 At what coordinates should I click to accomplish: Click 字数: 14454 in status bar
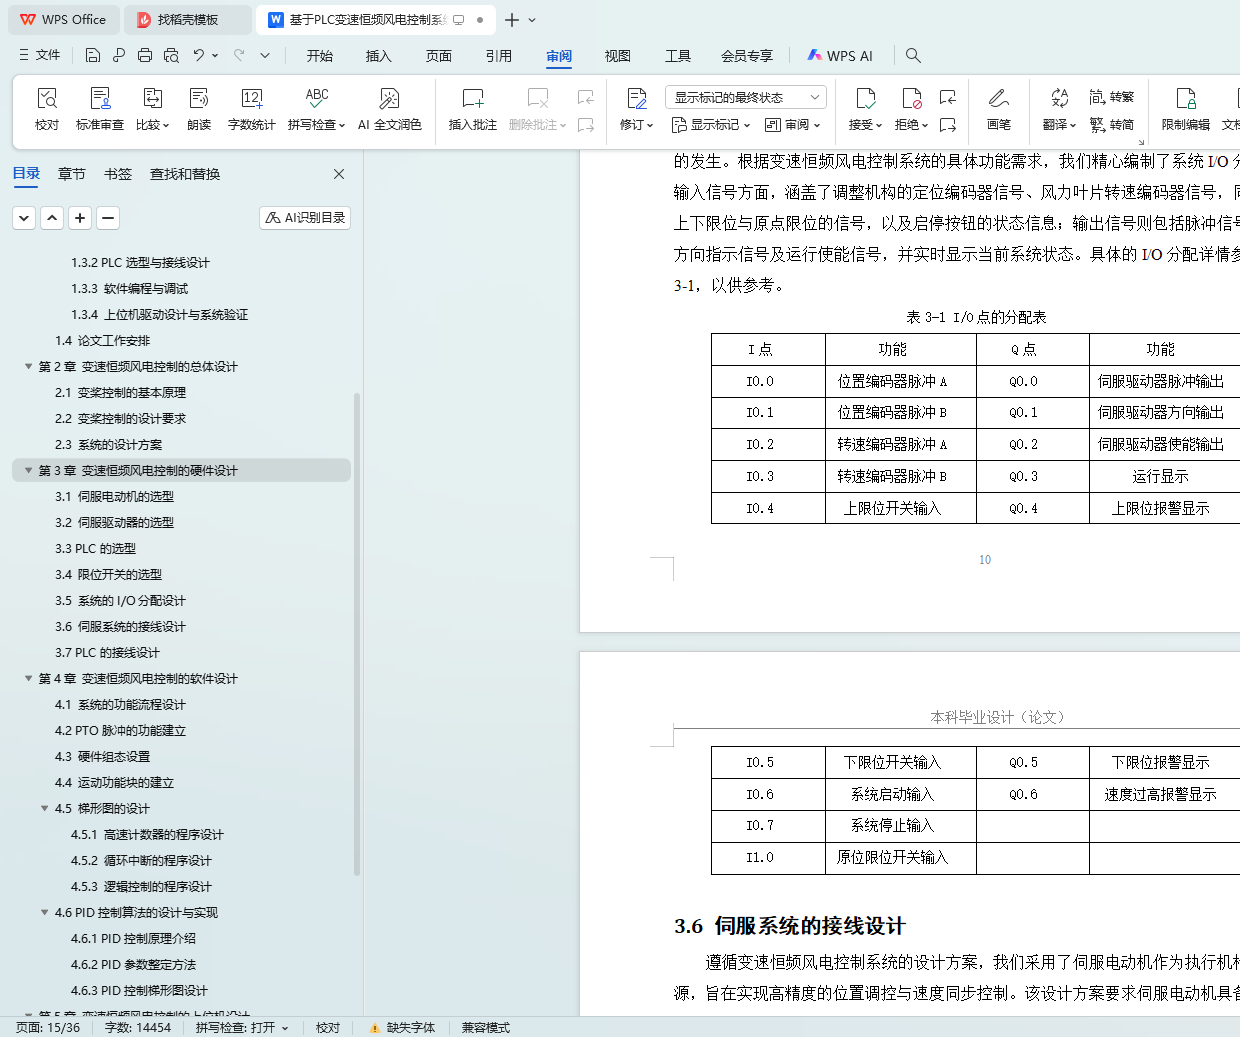coord(138,1027)
